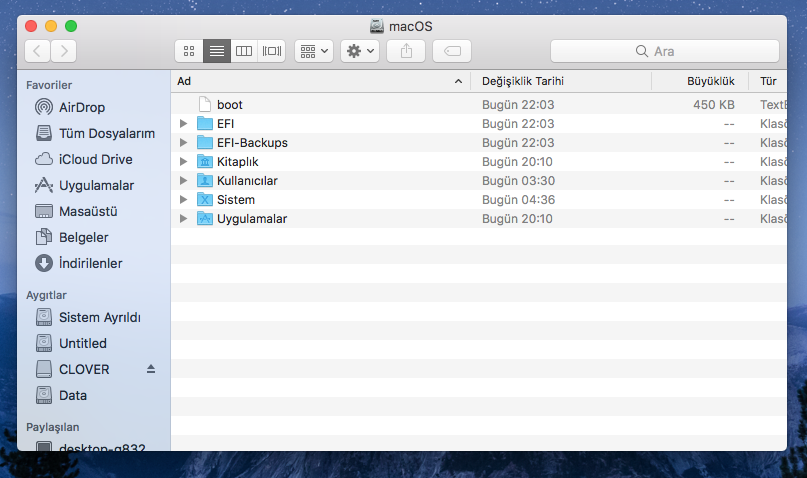
Task: Eject the CLOVER volume
Action: tap(151, 369)
